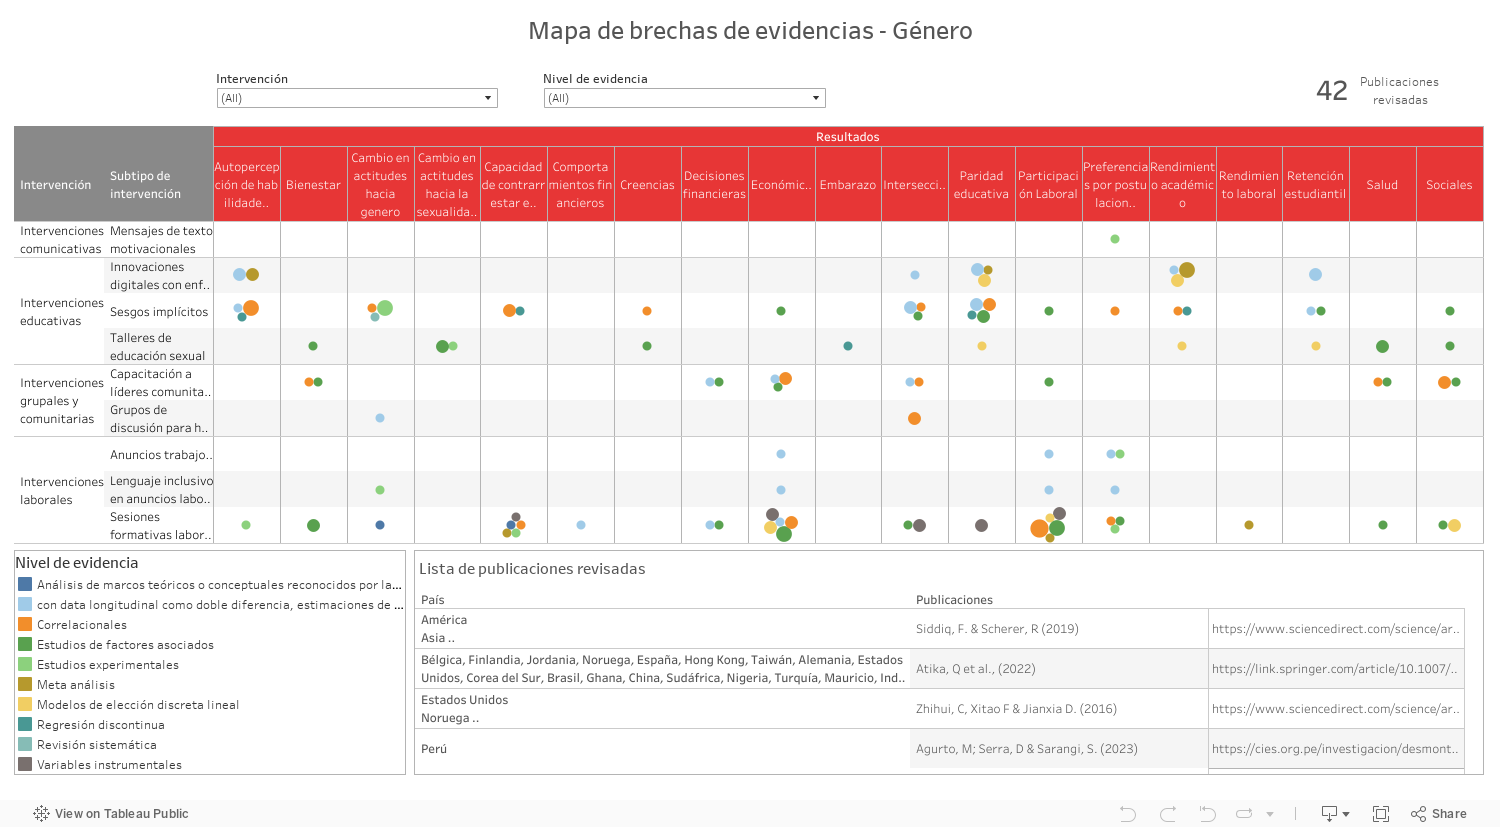Select the Regresión discontinua legend swatch

25,724
